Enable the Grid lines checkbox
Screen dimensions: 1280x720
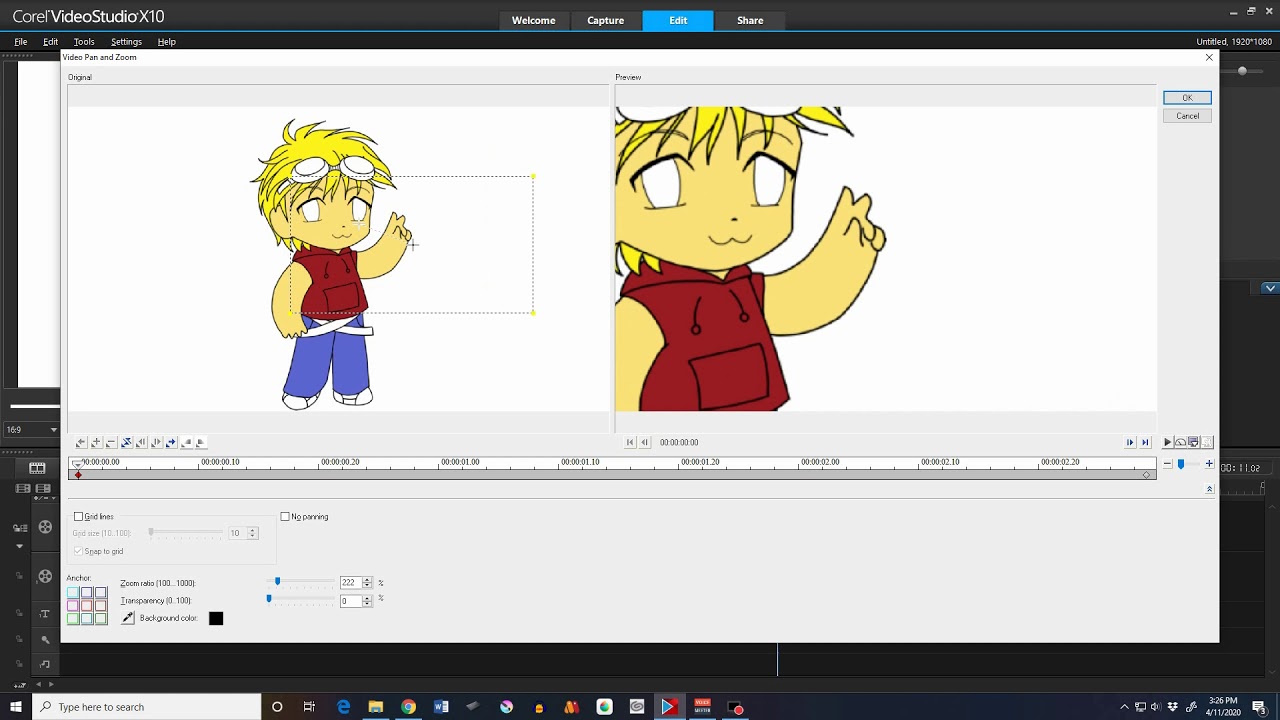(x=79, y=517)
